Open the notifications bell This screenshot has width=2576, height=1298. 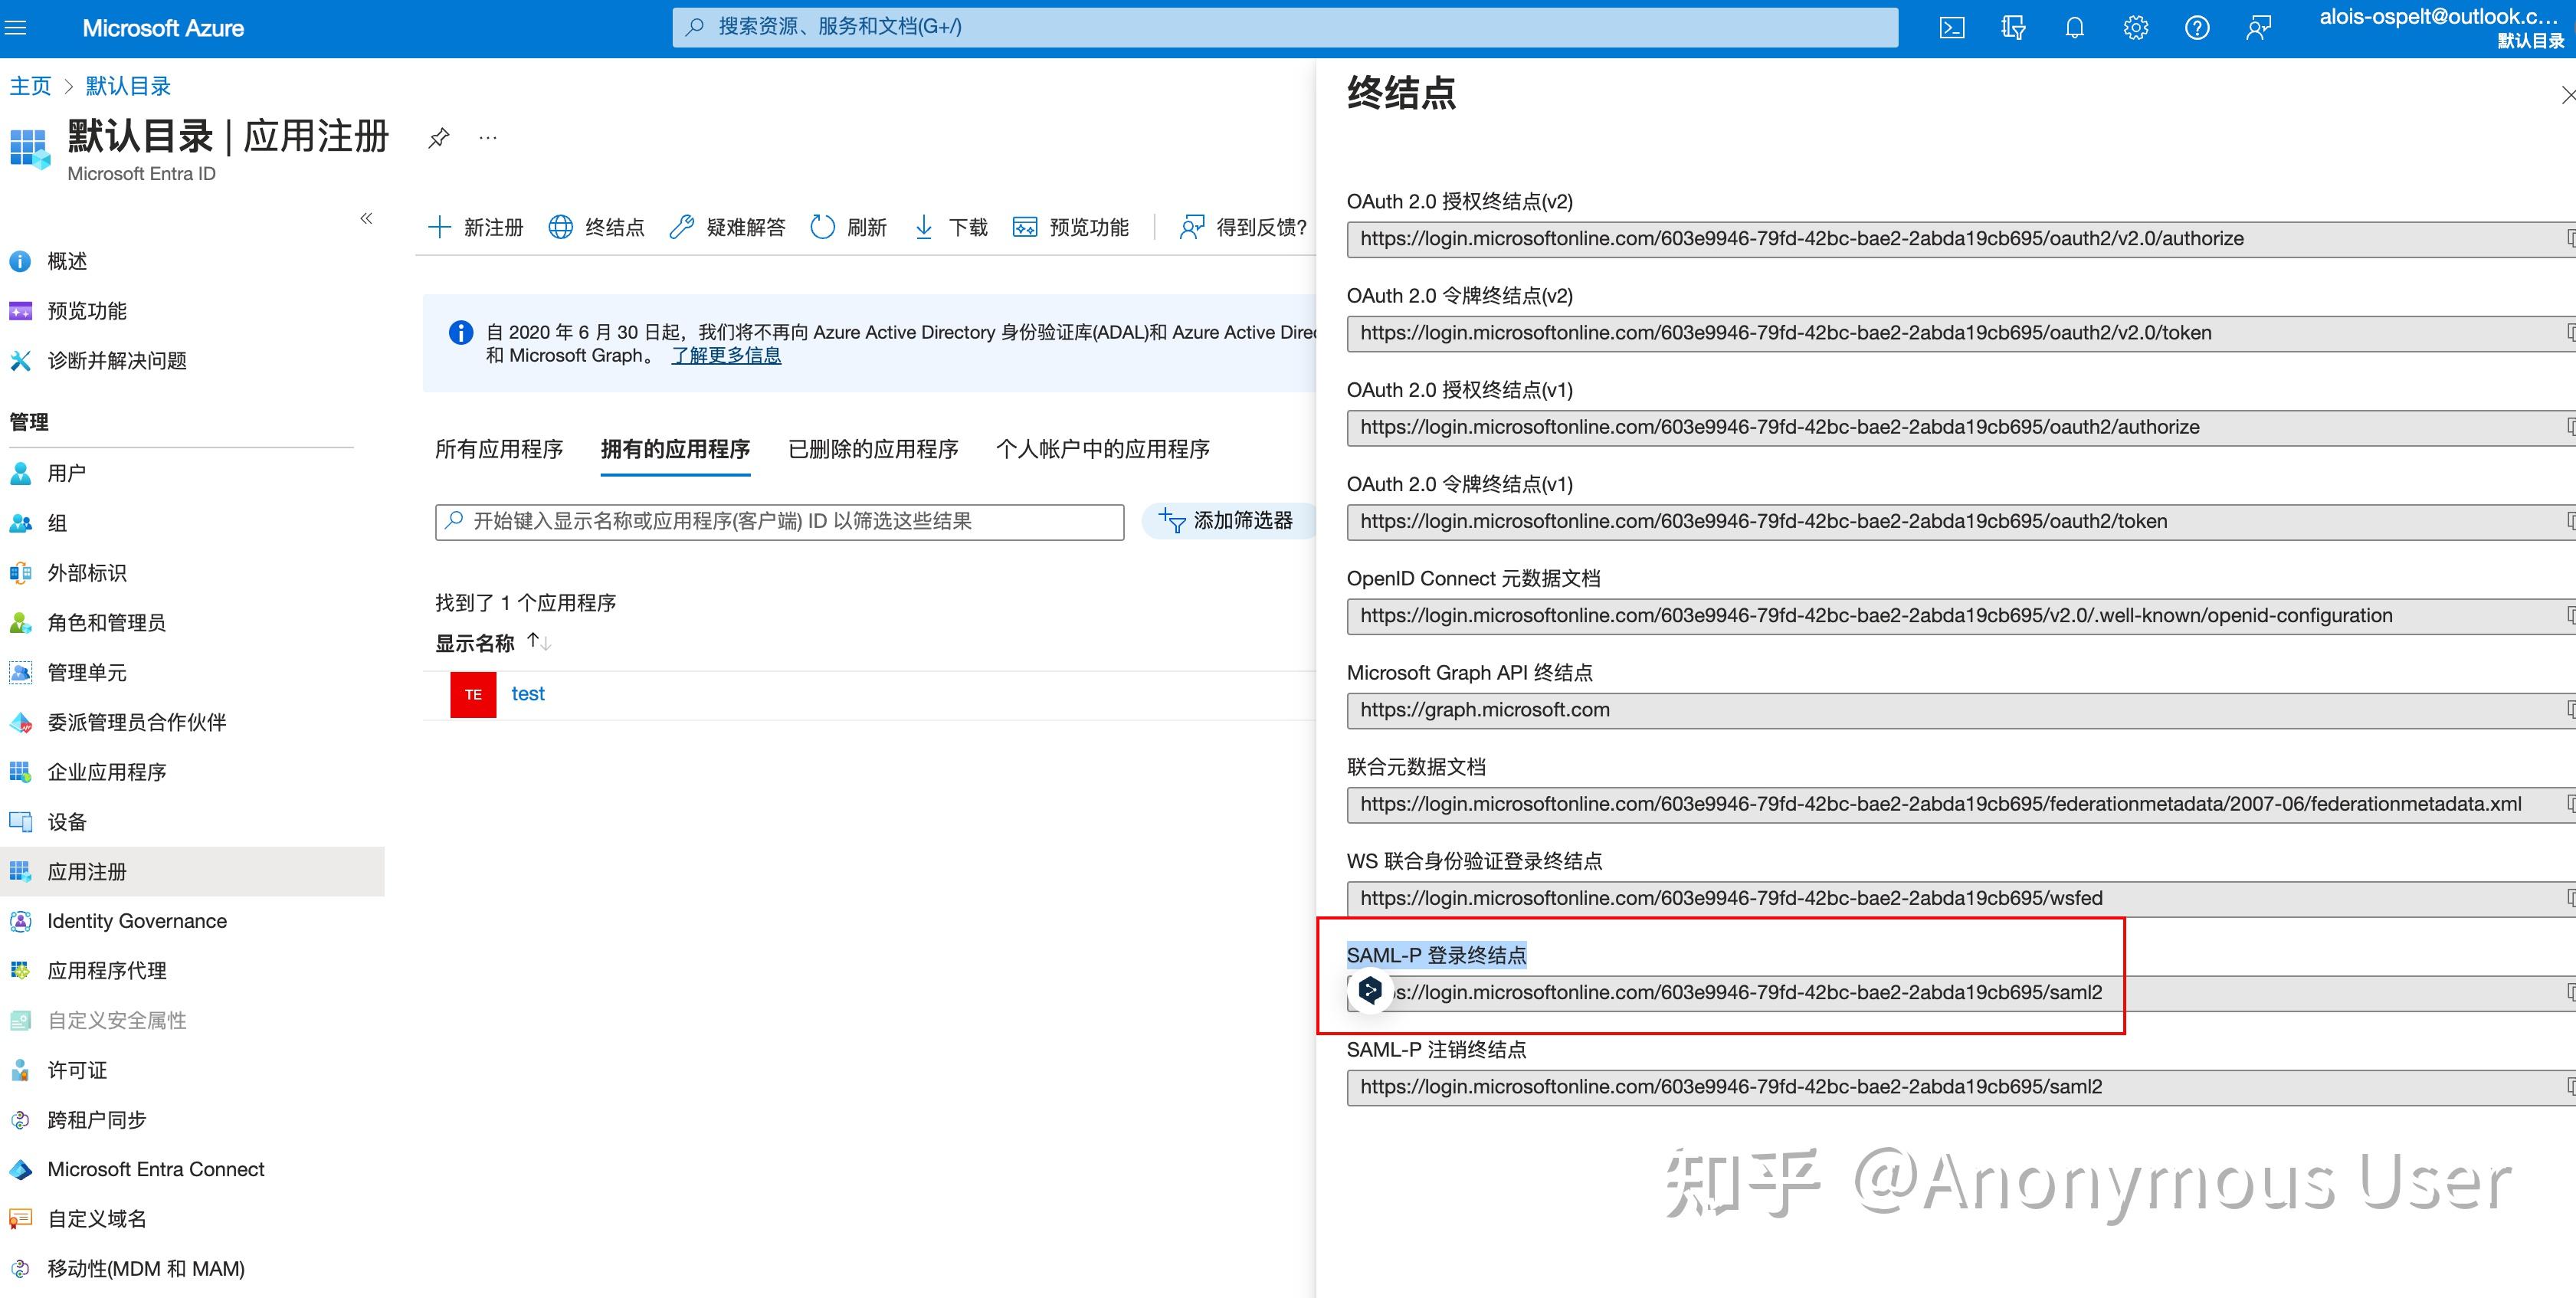click(x=2073, y=27)
